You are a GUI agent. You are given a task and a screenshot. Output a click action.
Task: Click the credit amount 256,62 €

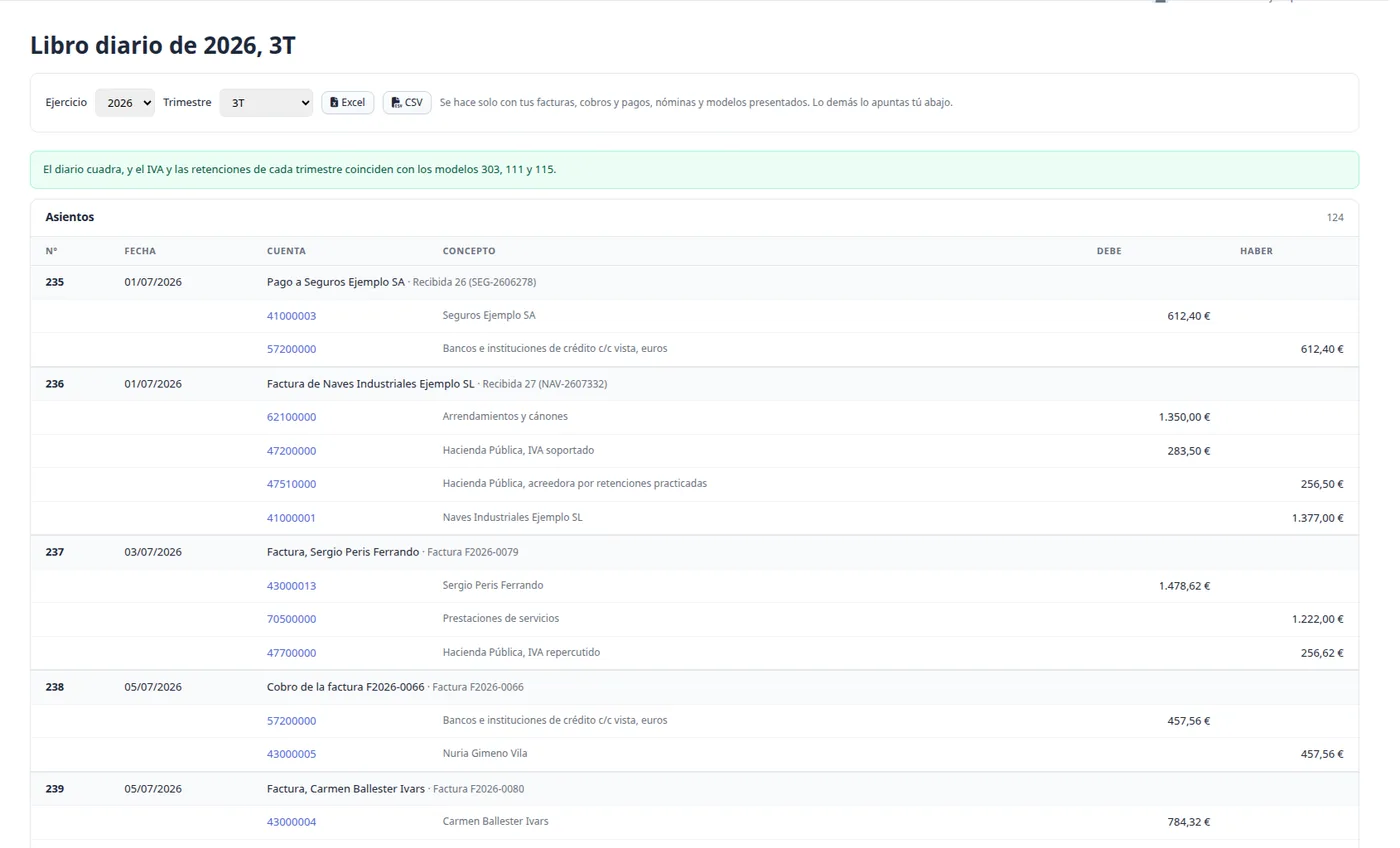point(1322,653)
